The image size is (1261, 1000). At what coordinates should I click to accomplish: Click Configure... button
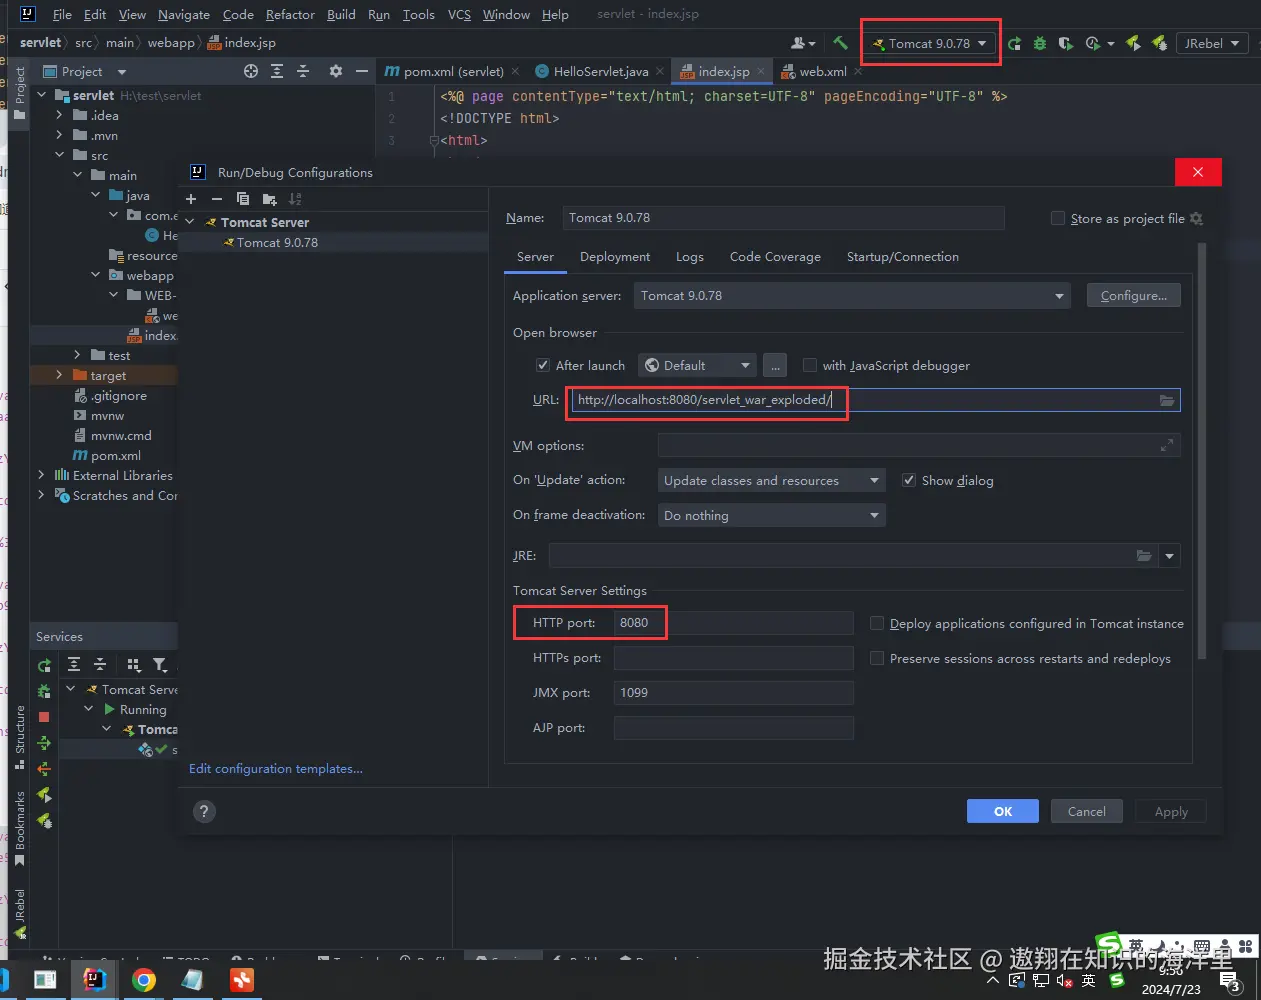[x=1134, y=296]
